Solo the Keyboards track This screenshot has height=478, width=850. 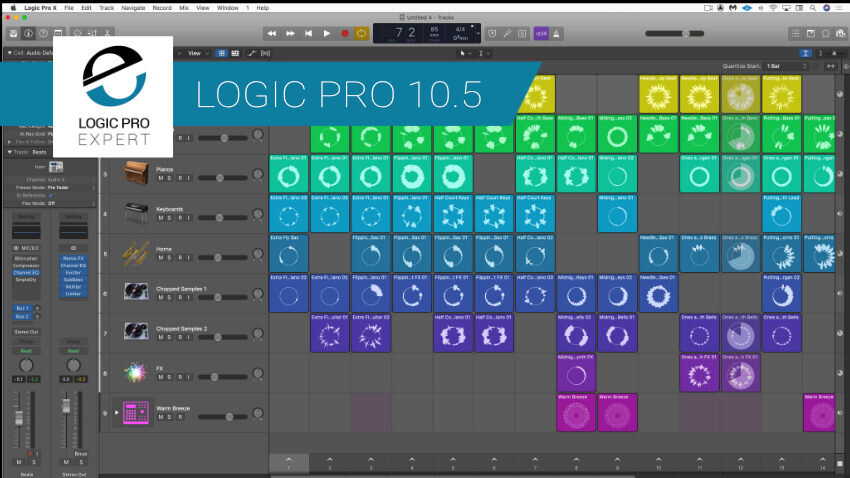169,218
